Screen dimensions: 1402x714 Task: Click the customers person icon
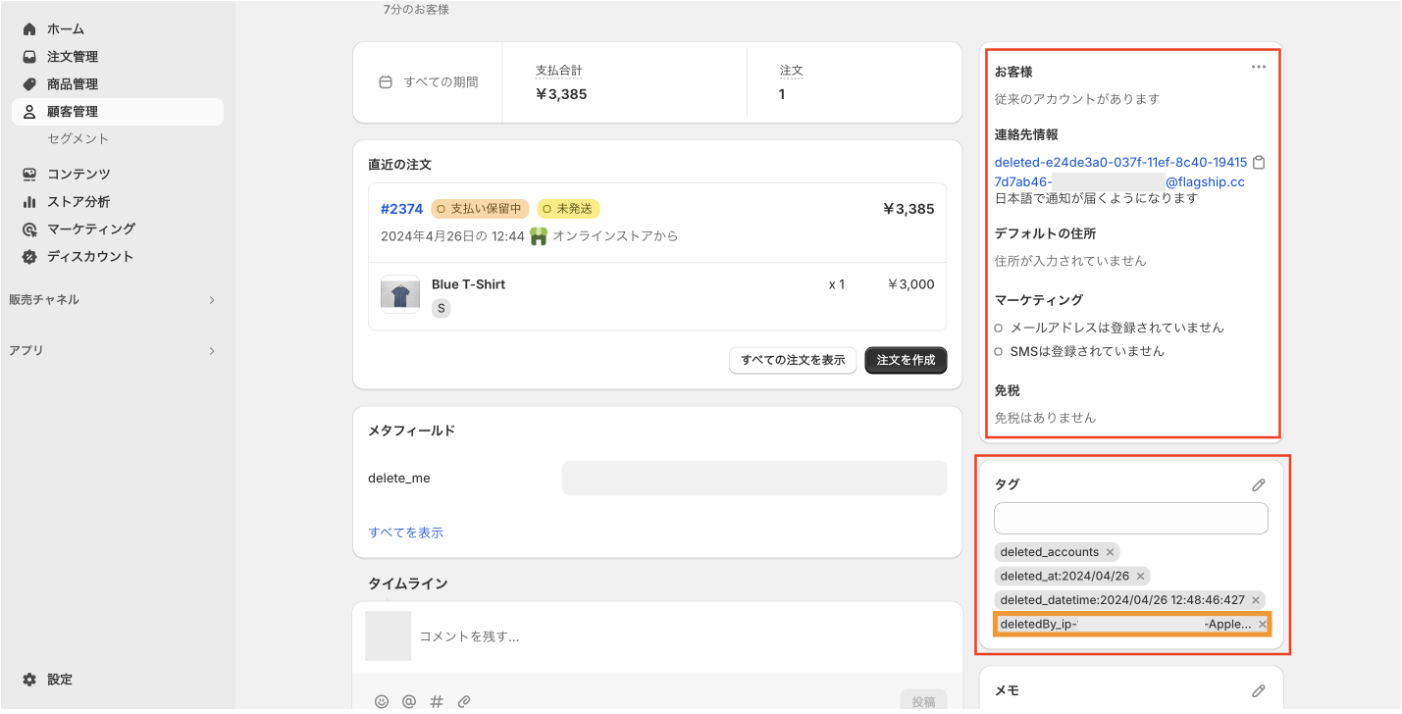pos(29,112)
